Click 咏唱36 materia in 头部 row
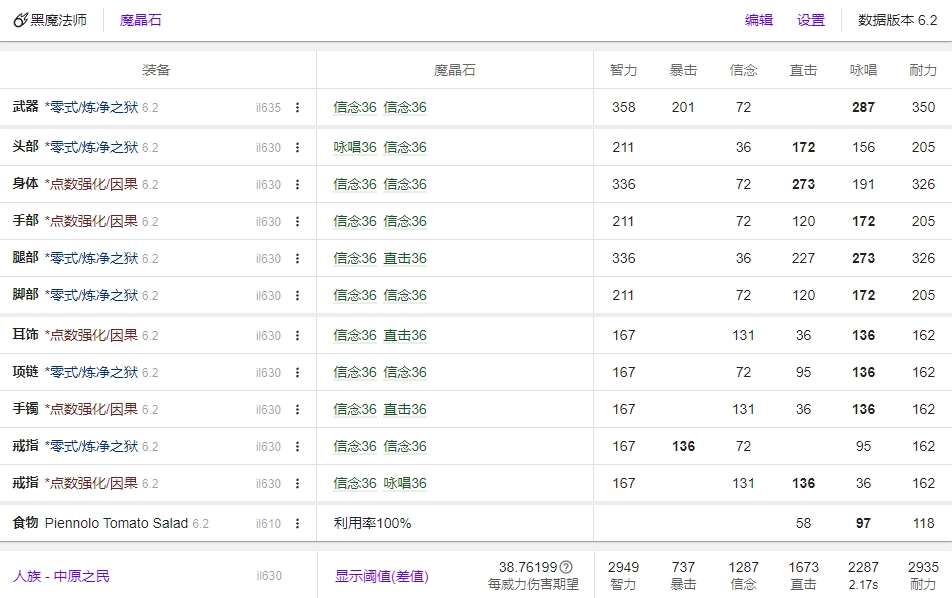 click(x=355, y=148)
